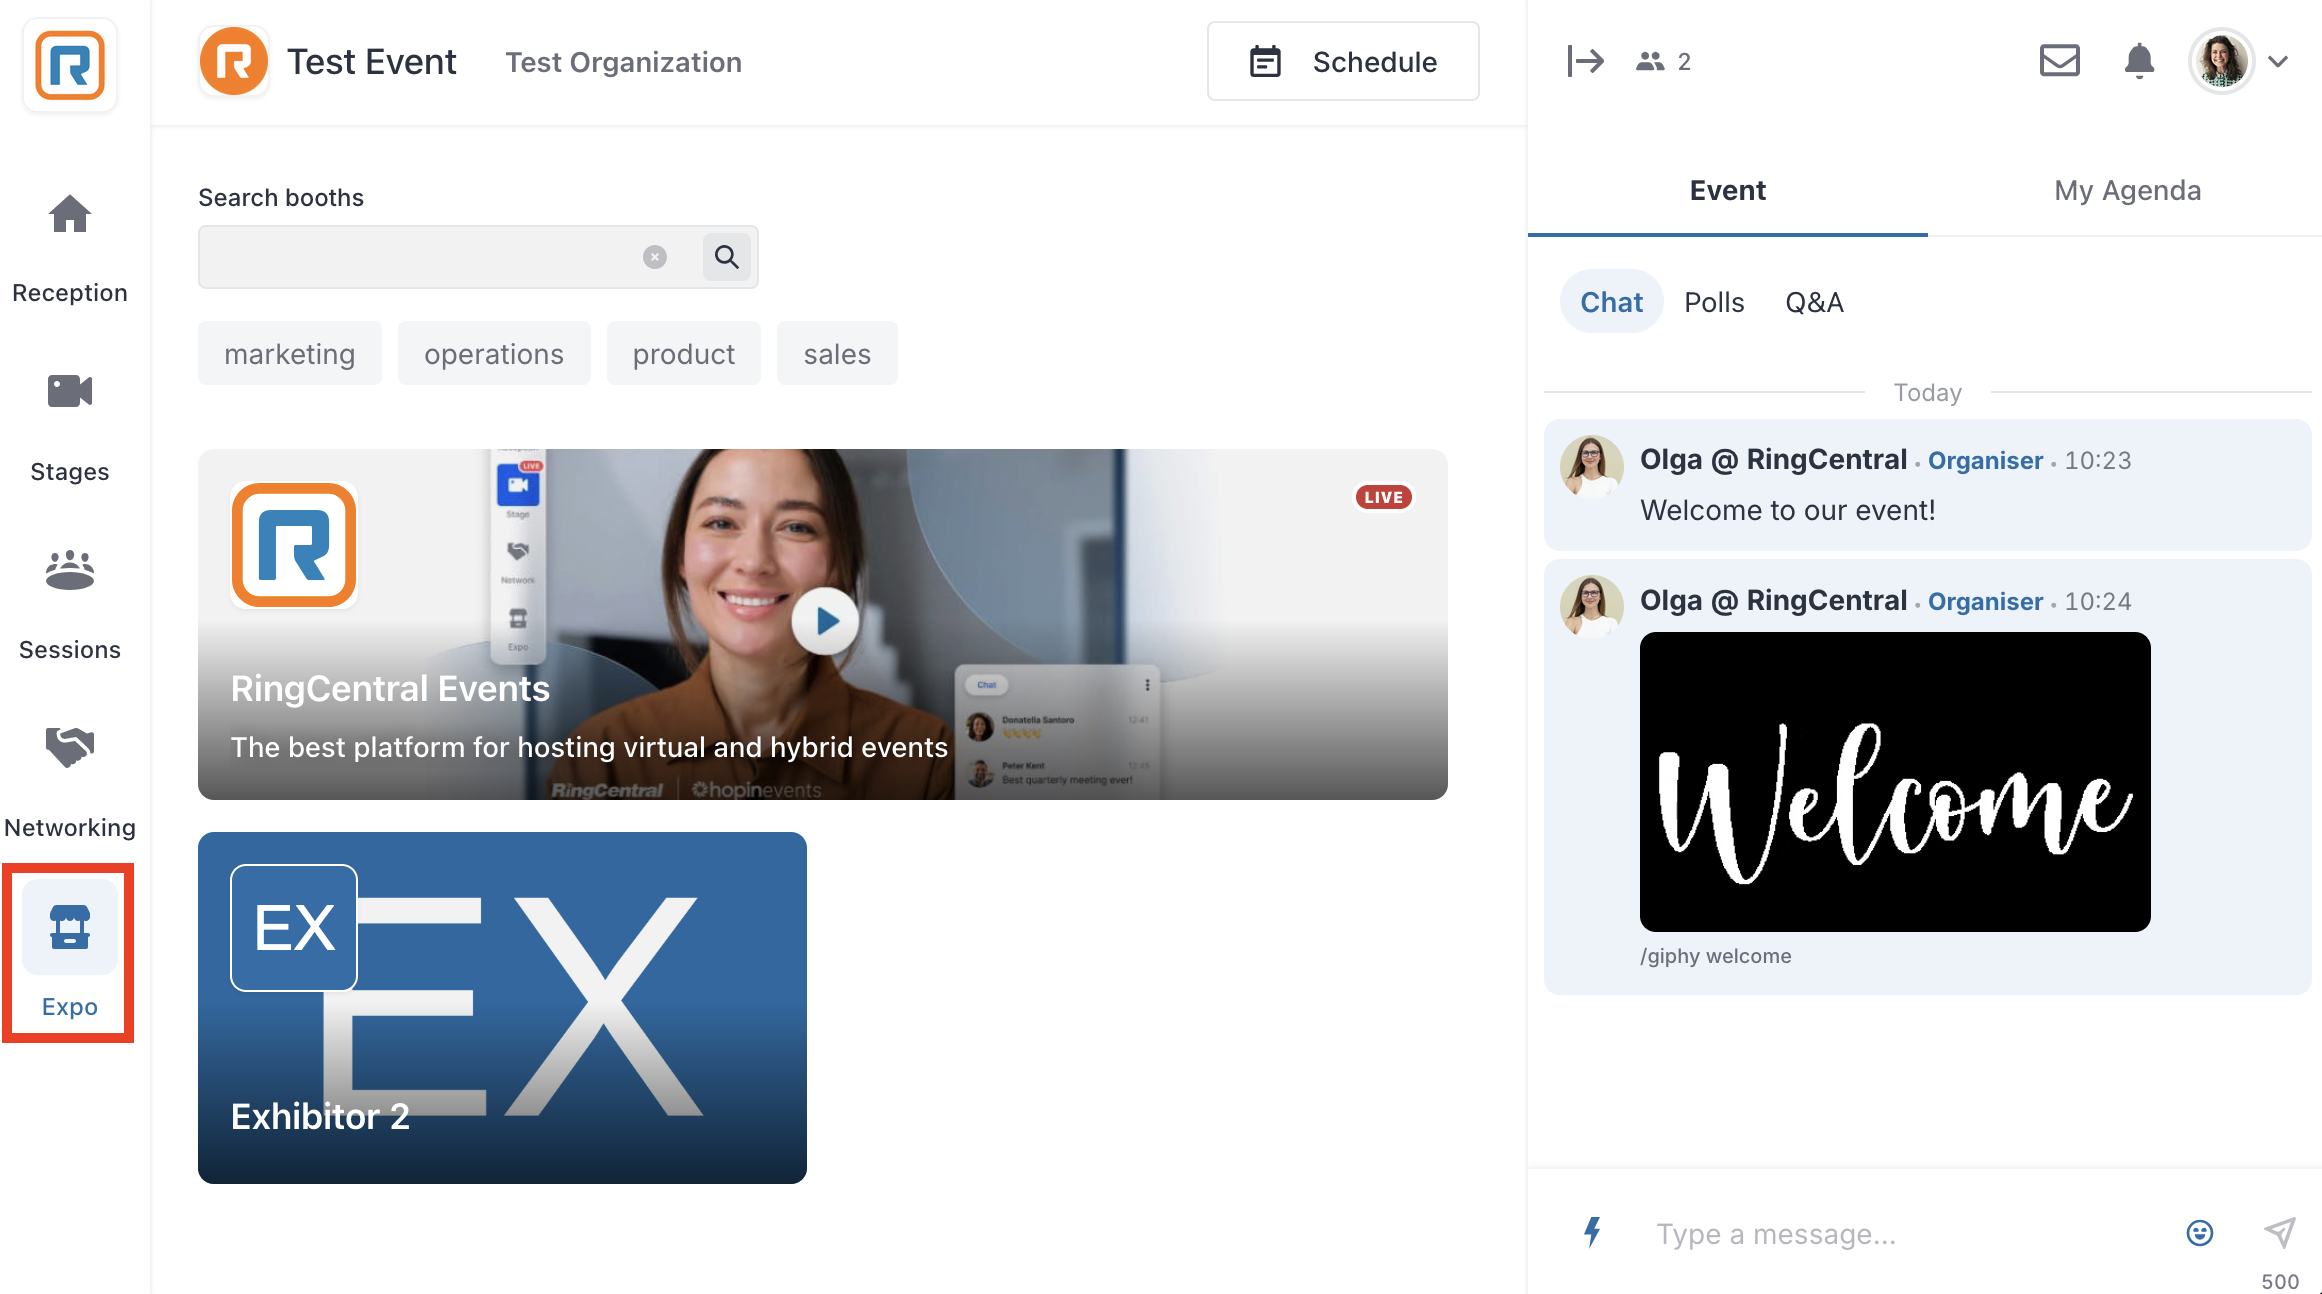Viewport: 2322px width, 1294px height.
Task: Filter booths by marketing tag
Action: (290, 354)
